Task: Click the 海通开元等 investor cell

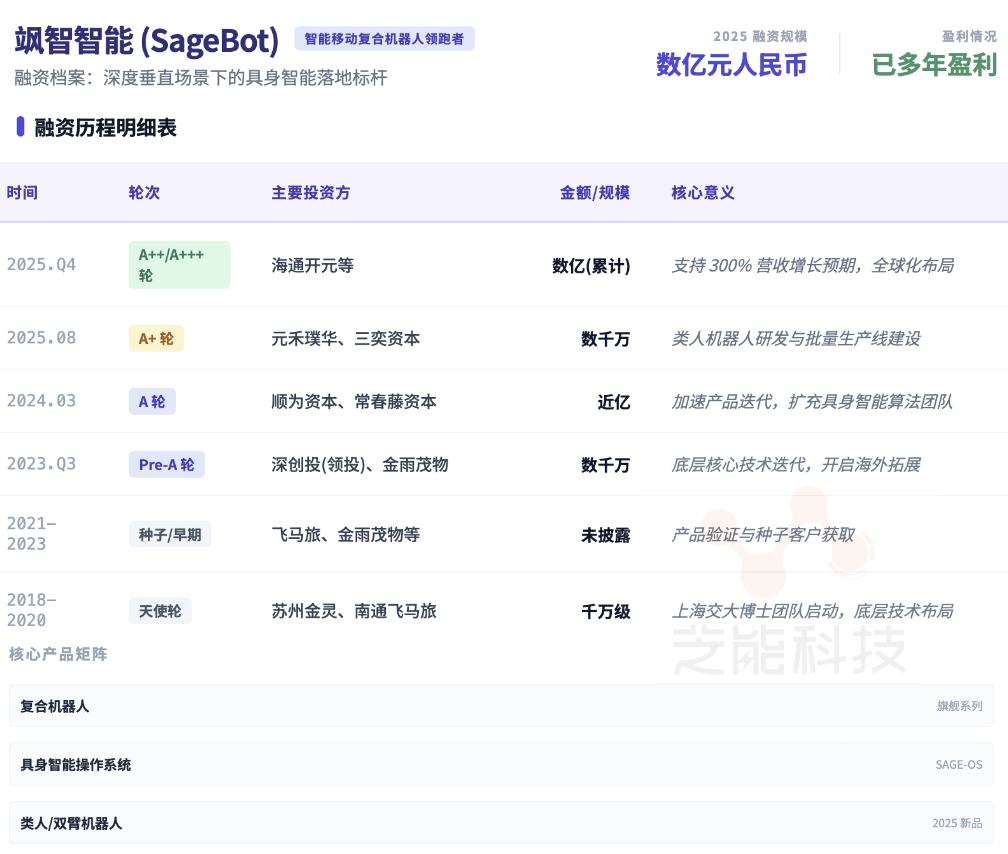Action: (312, 265)
